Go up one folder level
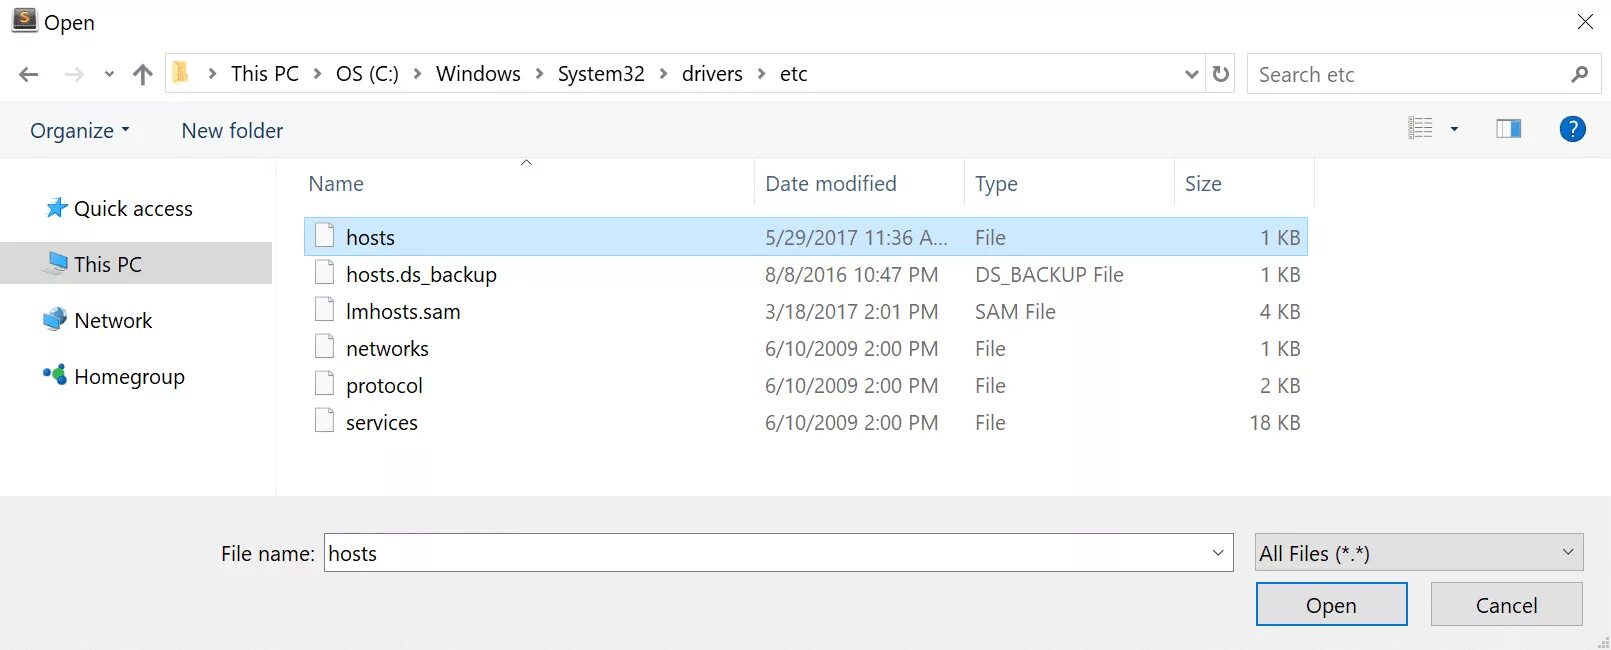This screenshot has width=1611, height=650. 143,74
